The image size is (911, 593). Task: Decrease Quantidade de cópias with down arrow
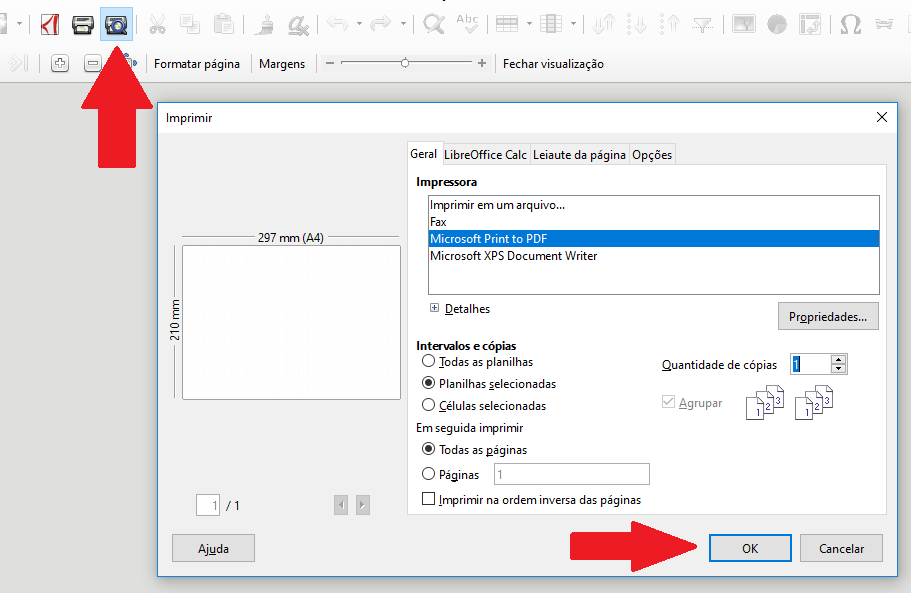[838, 368]
